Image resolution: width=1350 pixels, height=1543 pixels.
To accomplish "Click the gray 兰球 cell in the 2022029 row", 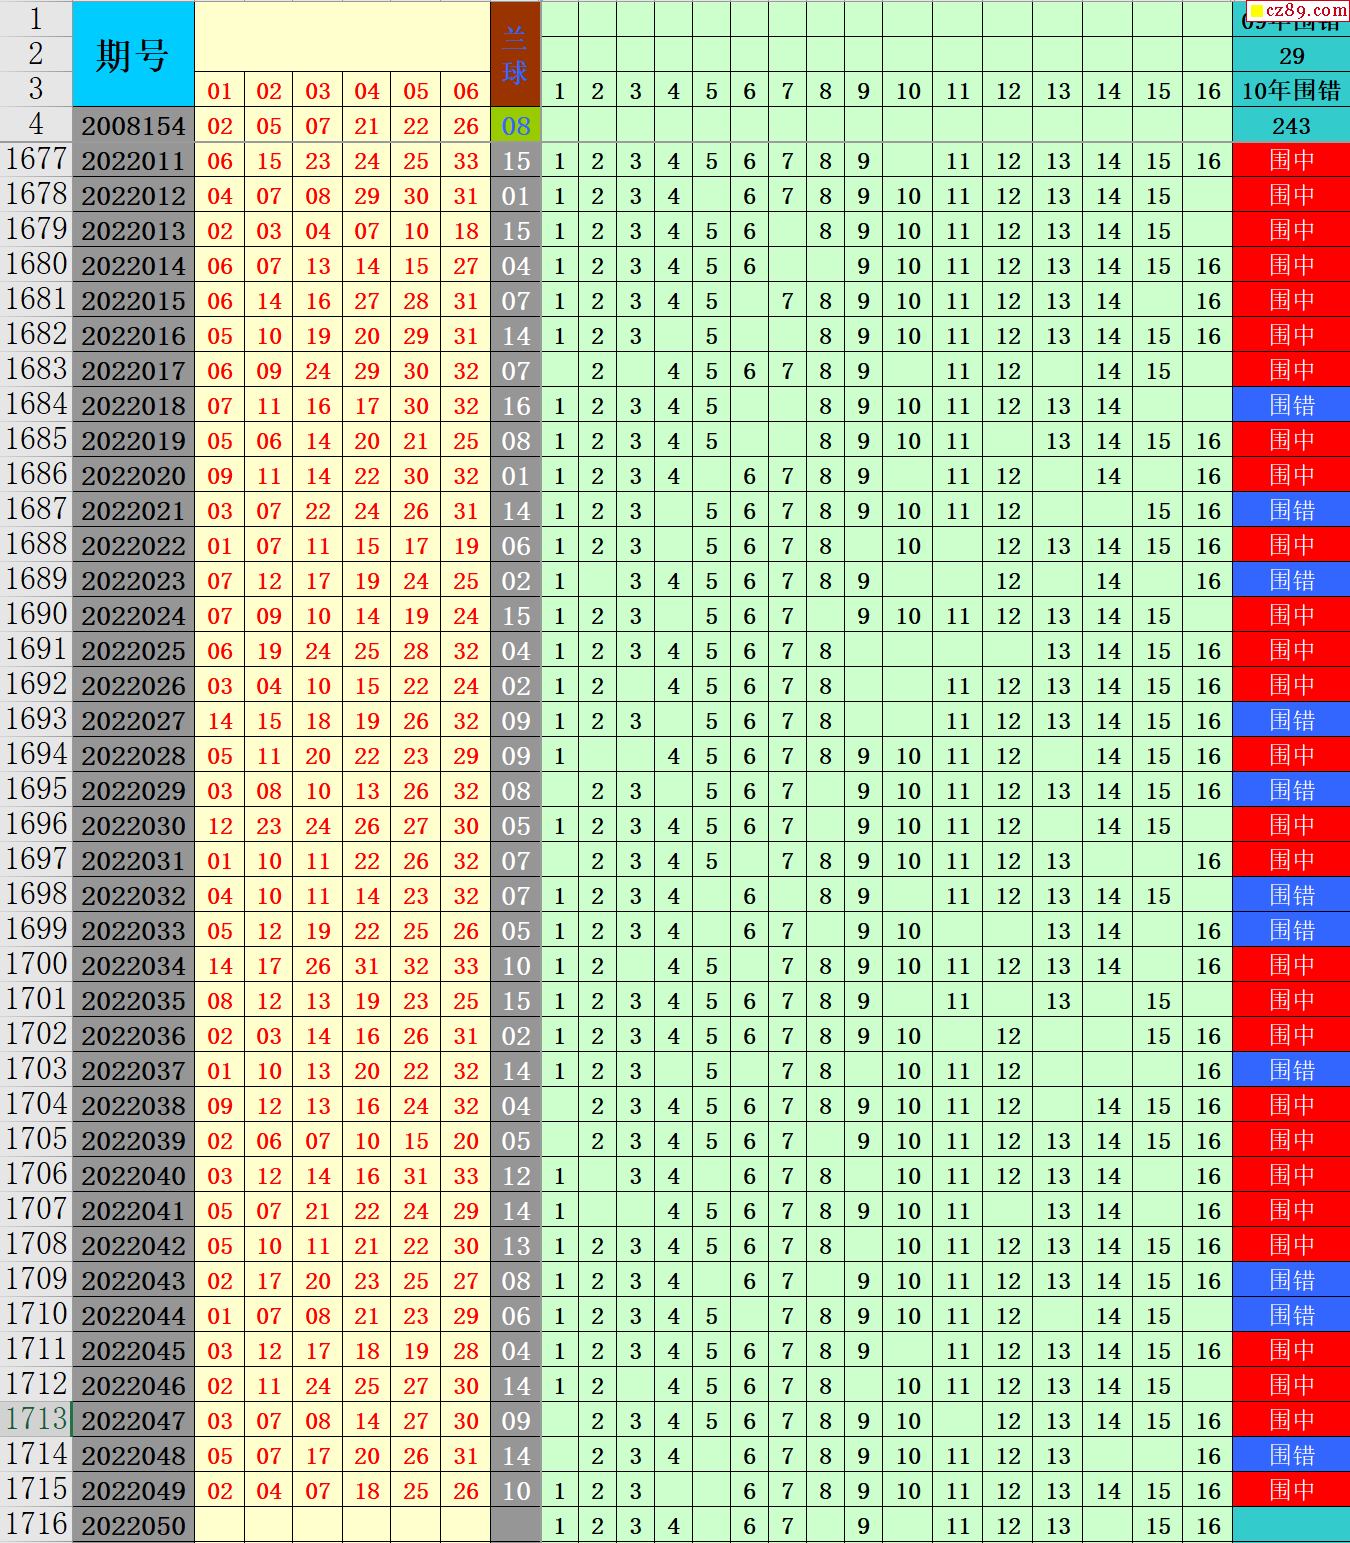I will pos(515,791).
